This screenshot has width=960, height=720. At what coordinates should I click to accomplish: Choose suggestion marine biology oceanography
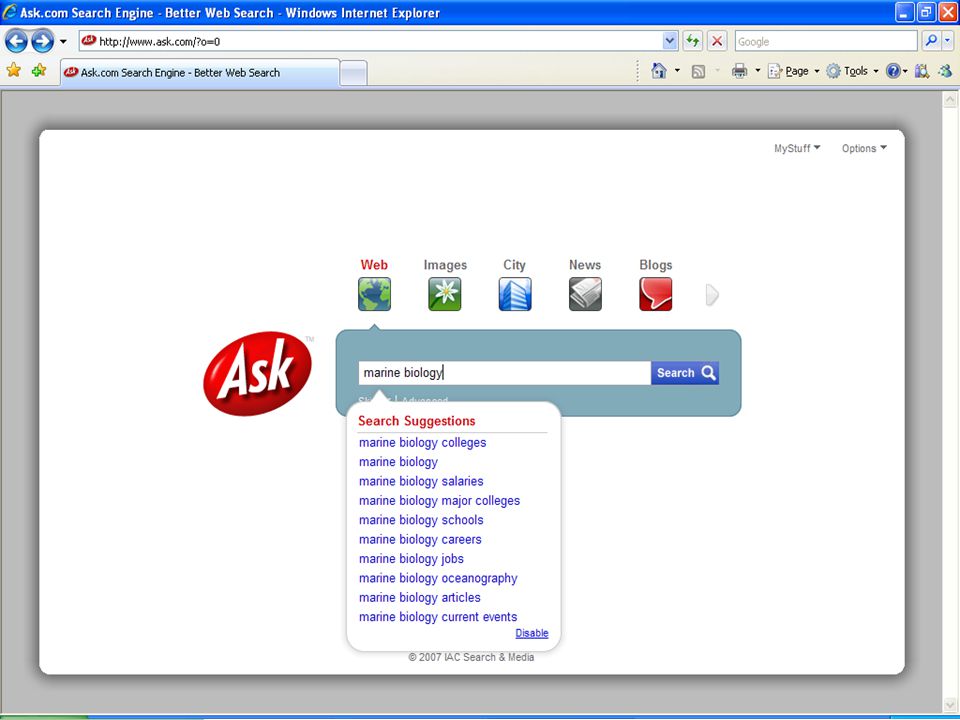pyautogui.click(x=438, y=579)
